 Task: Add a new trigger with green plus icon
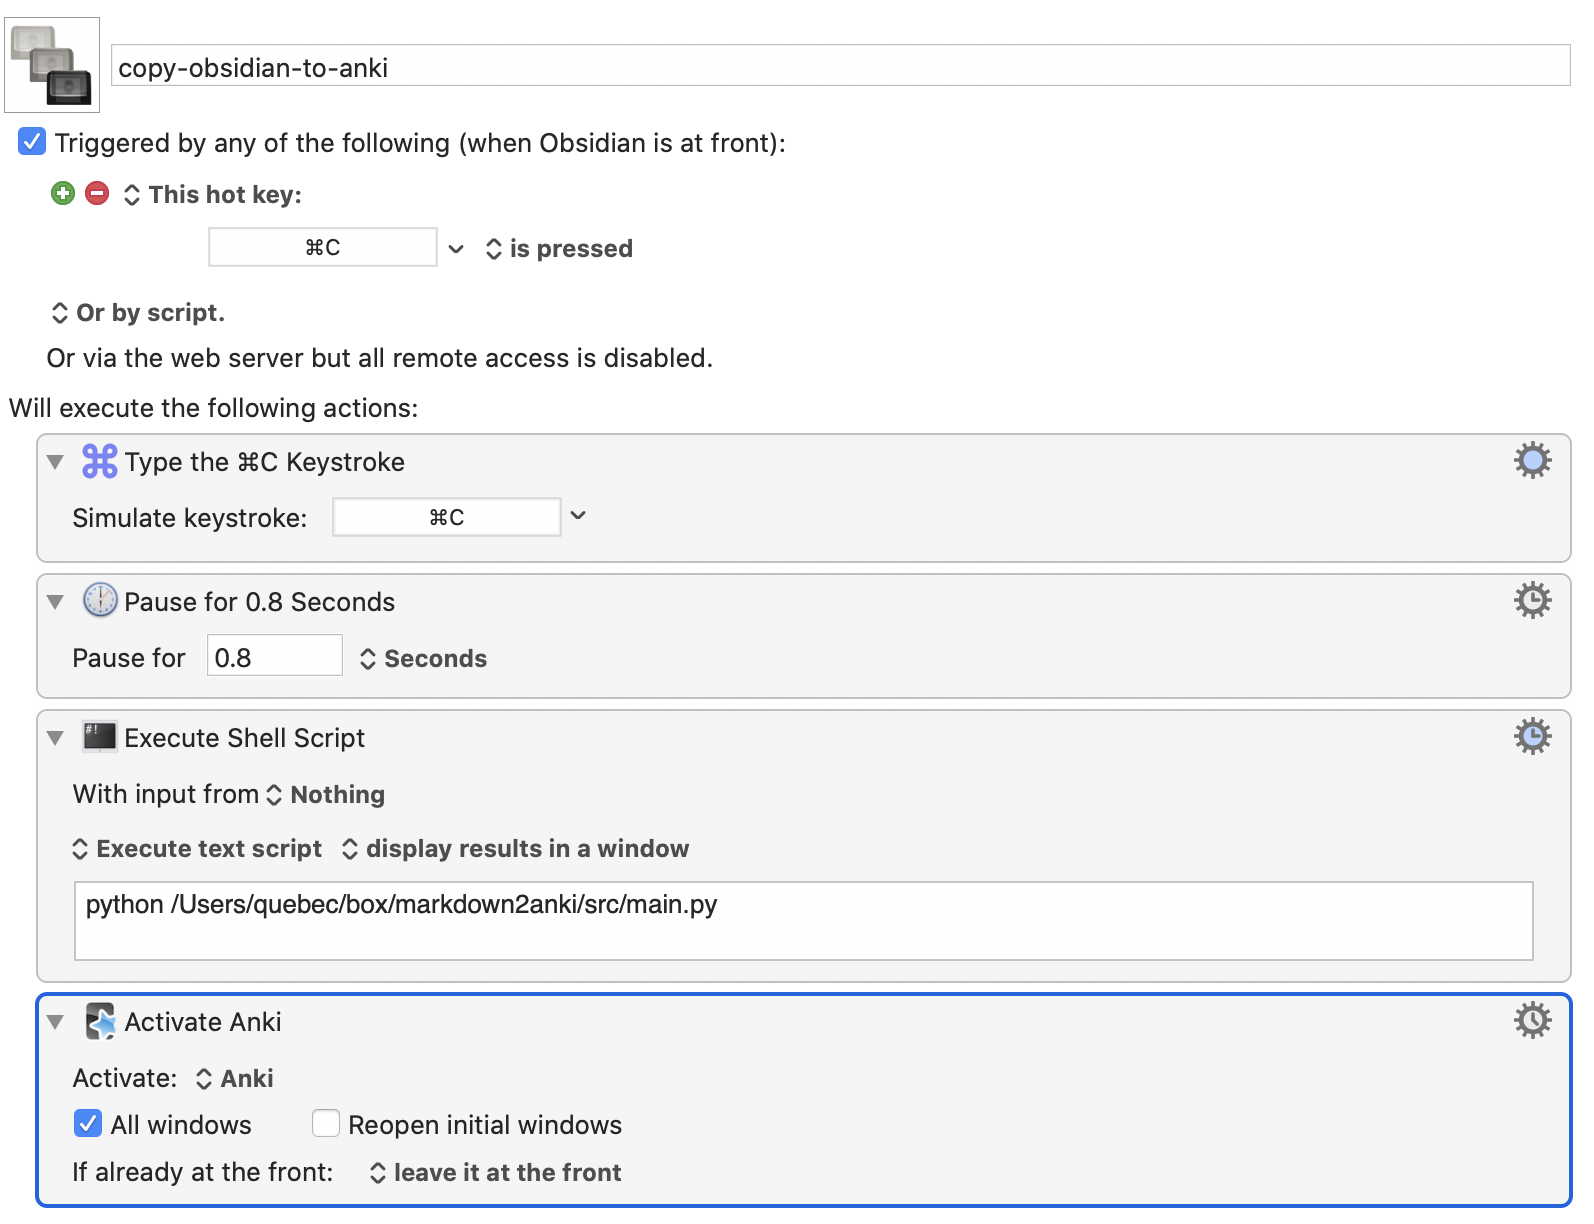coord(63,193)
